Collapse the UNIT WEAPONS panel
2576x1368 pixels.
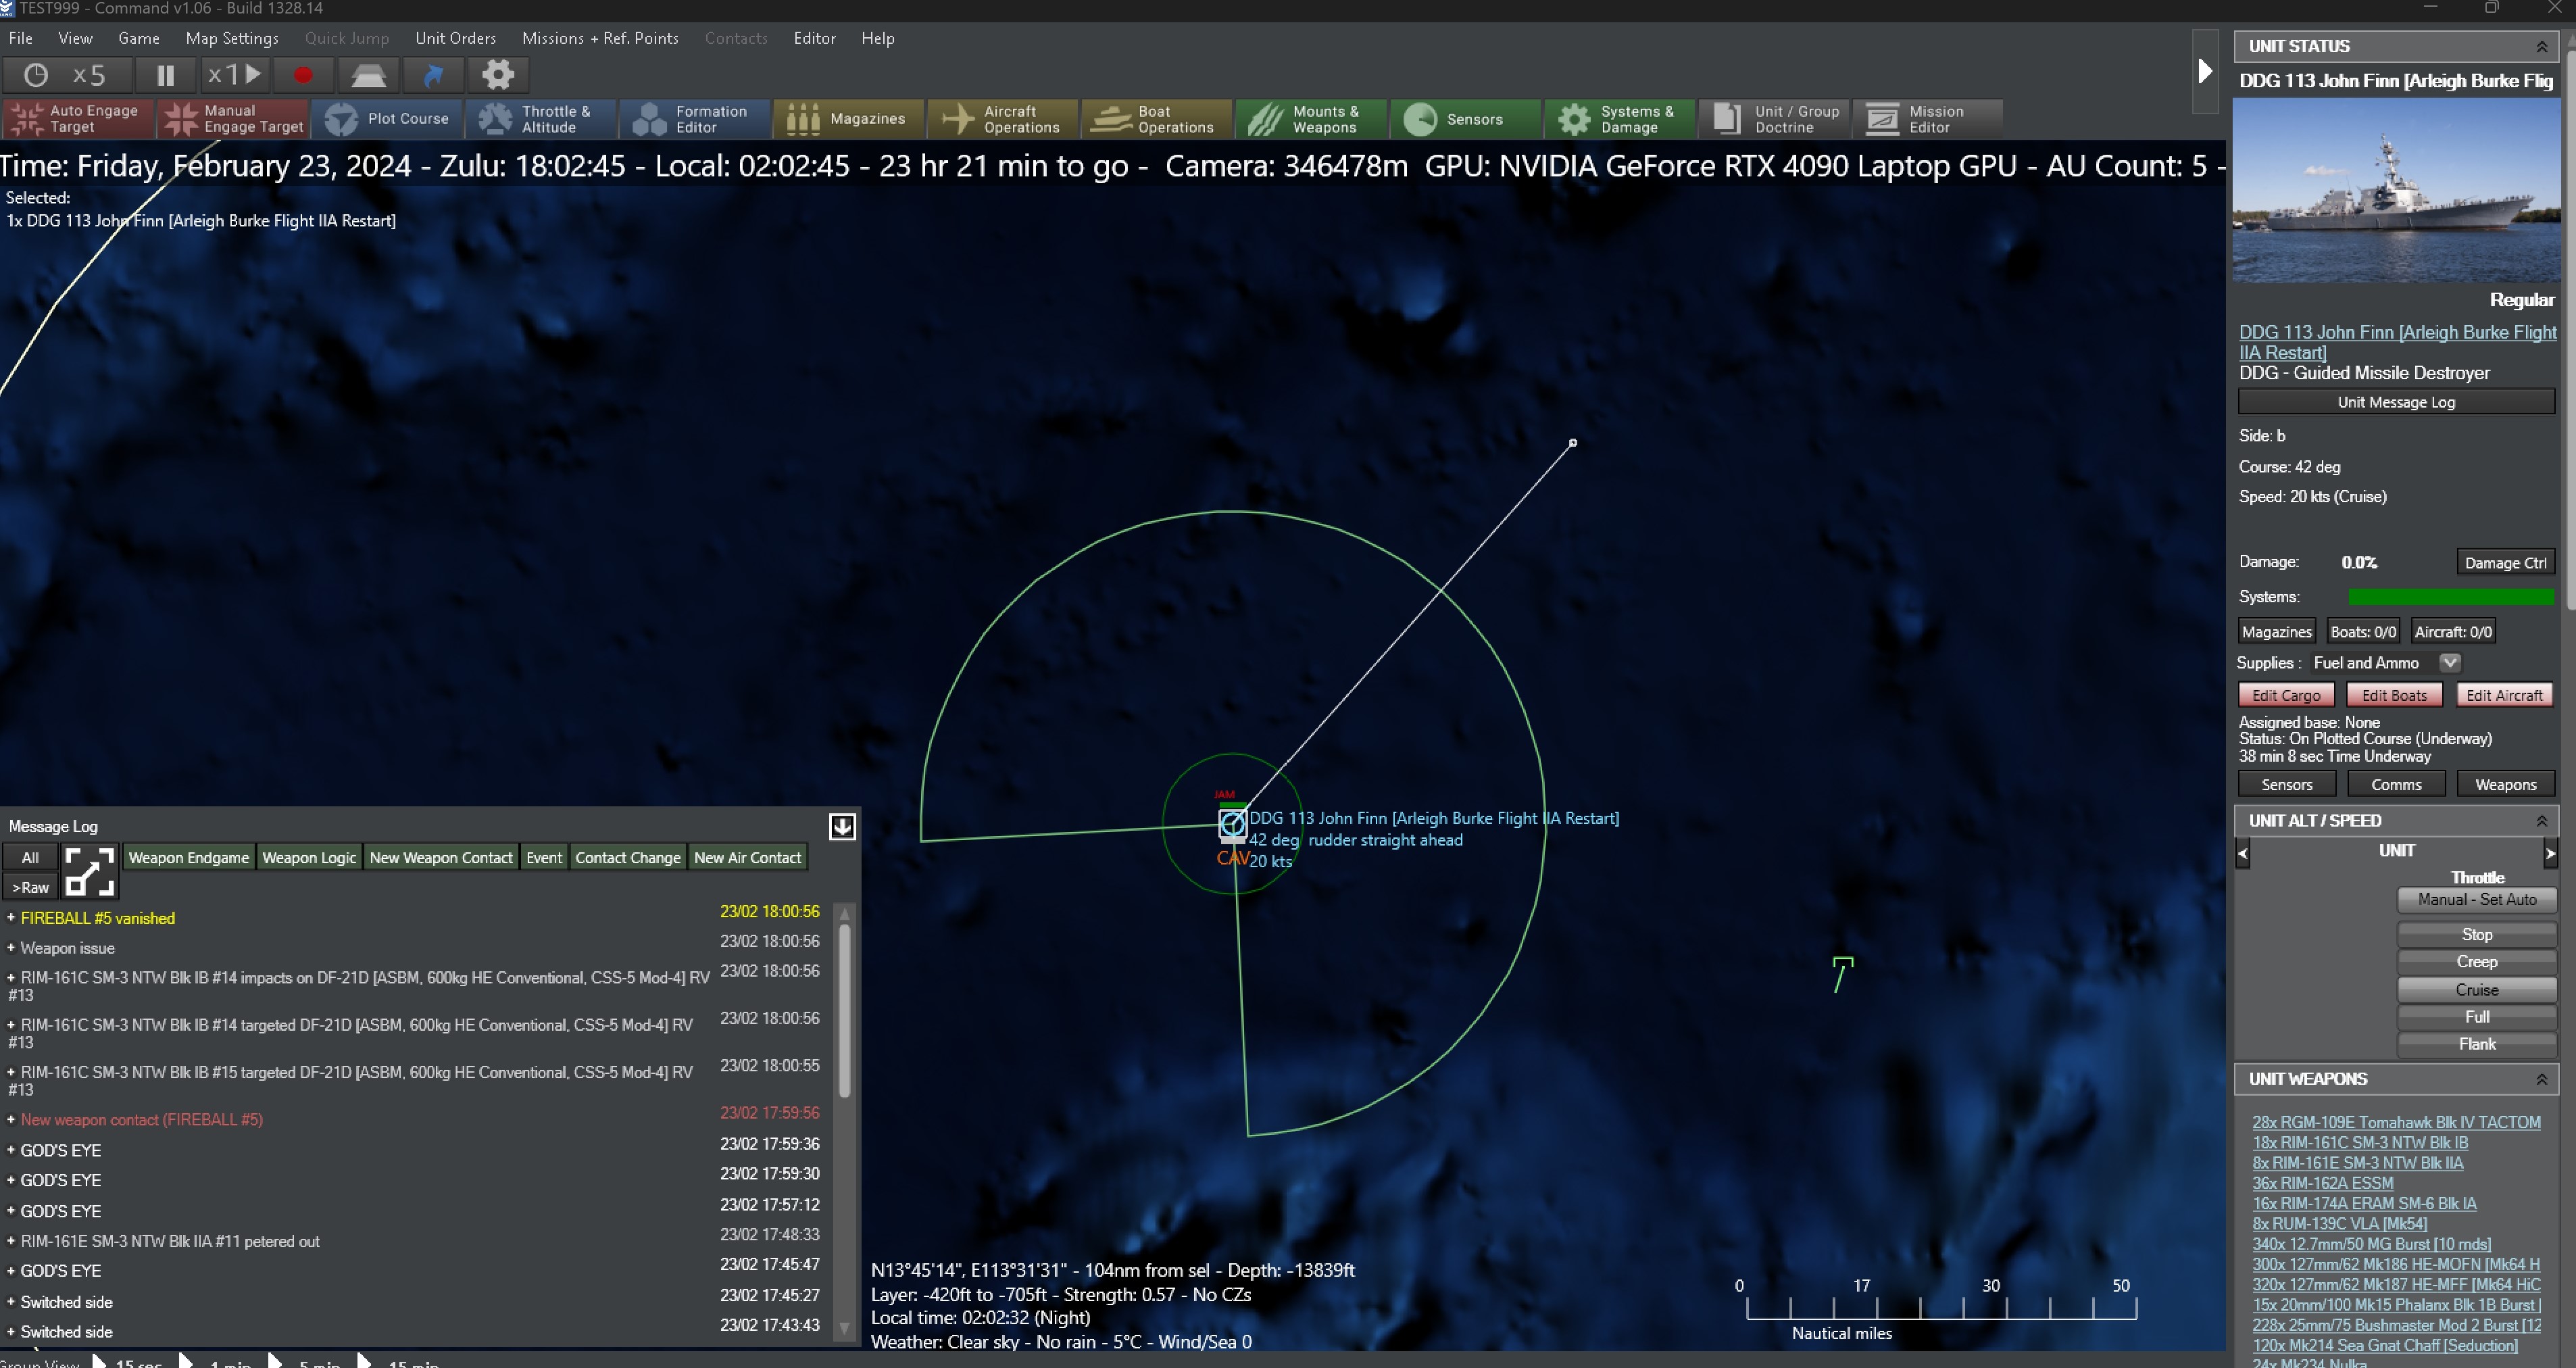2541,1079
